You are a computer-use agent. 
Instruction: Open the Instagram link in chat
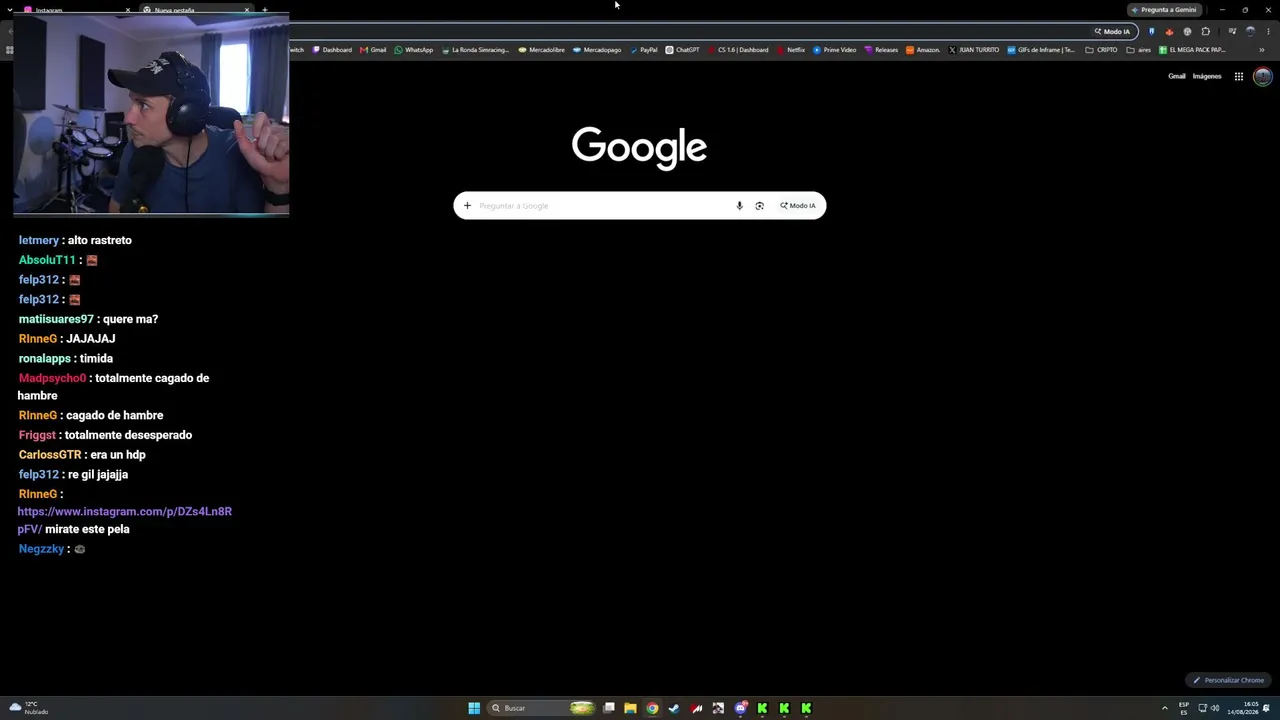[125, 520]
